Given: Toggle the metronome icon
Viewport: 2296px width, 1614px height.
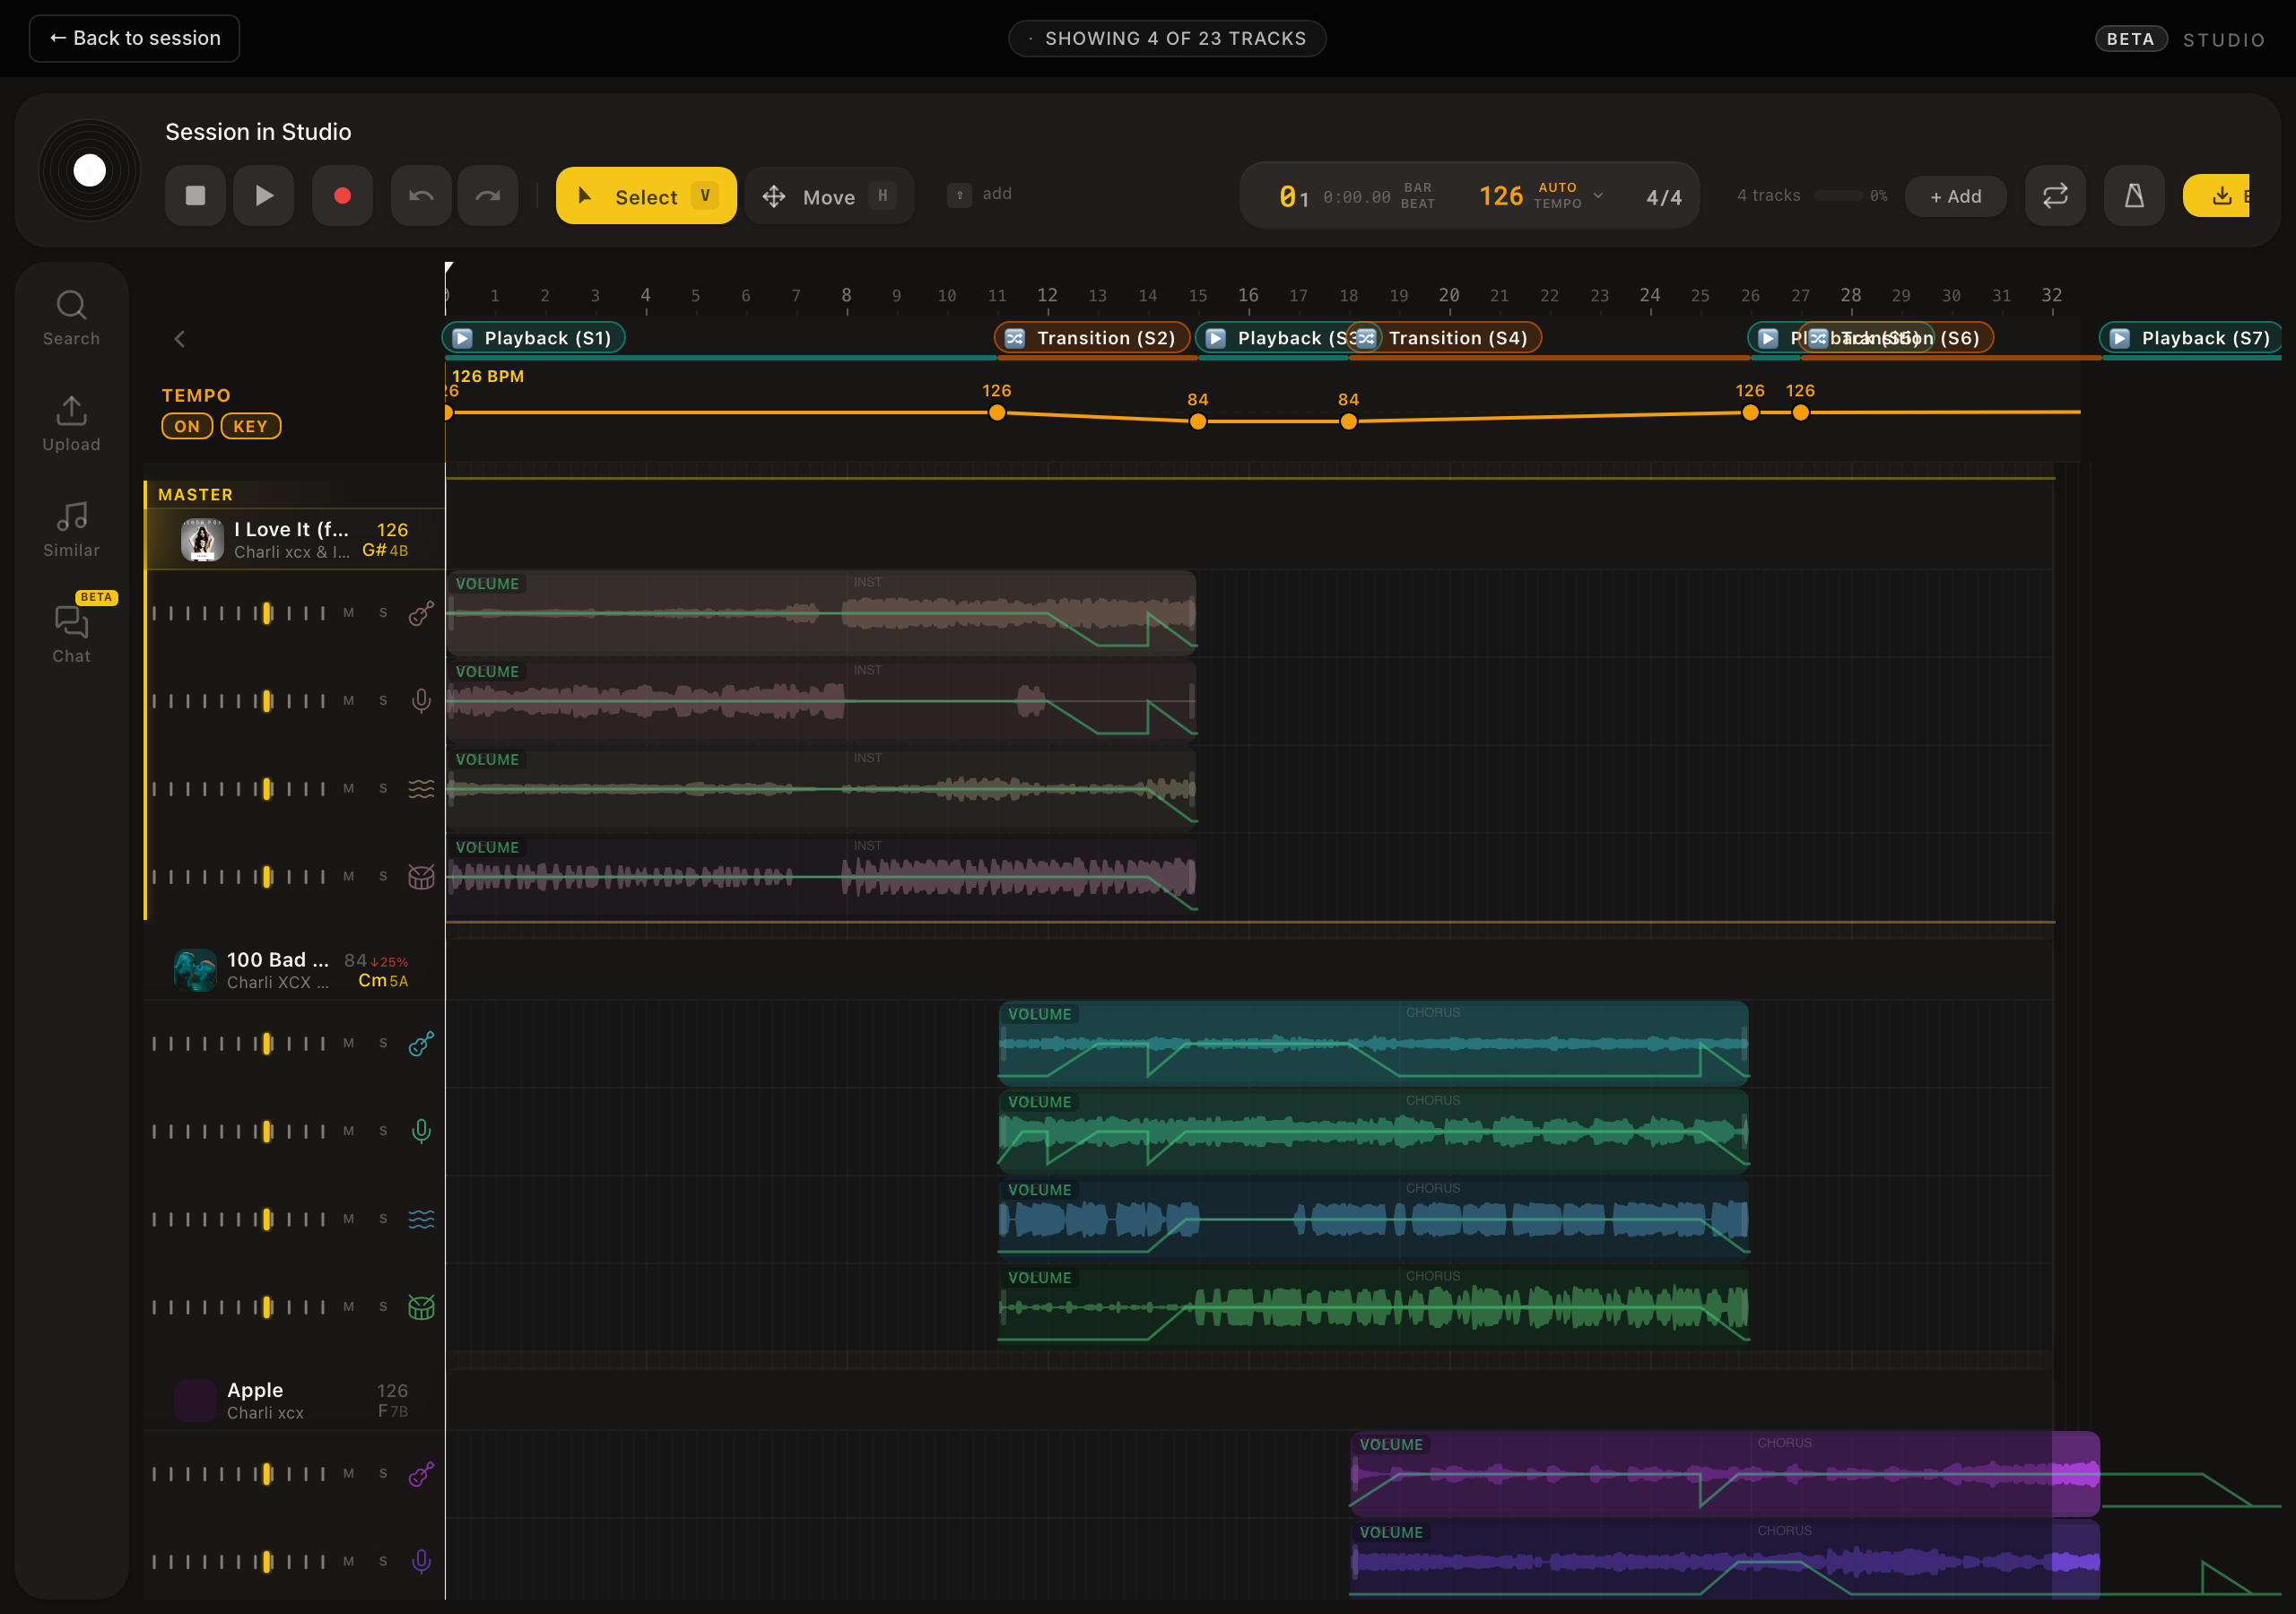Looking at the screenshot, I should [2134, 195].
